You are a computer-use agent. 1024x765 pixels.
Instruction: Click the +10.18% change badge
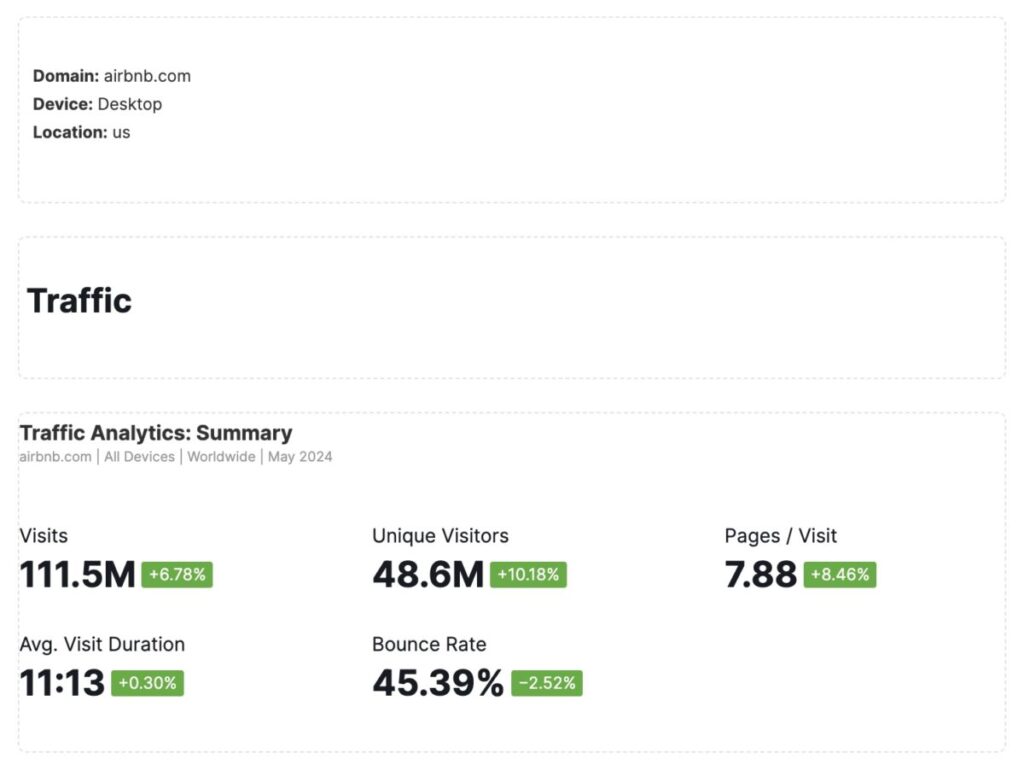click(x=528, y=575)
